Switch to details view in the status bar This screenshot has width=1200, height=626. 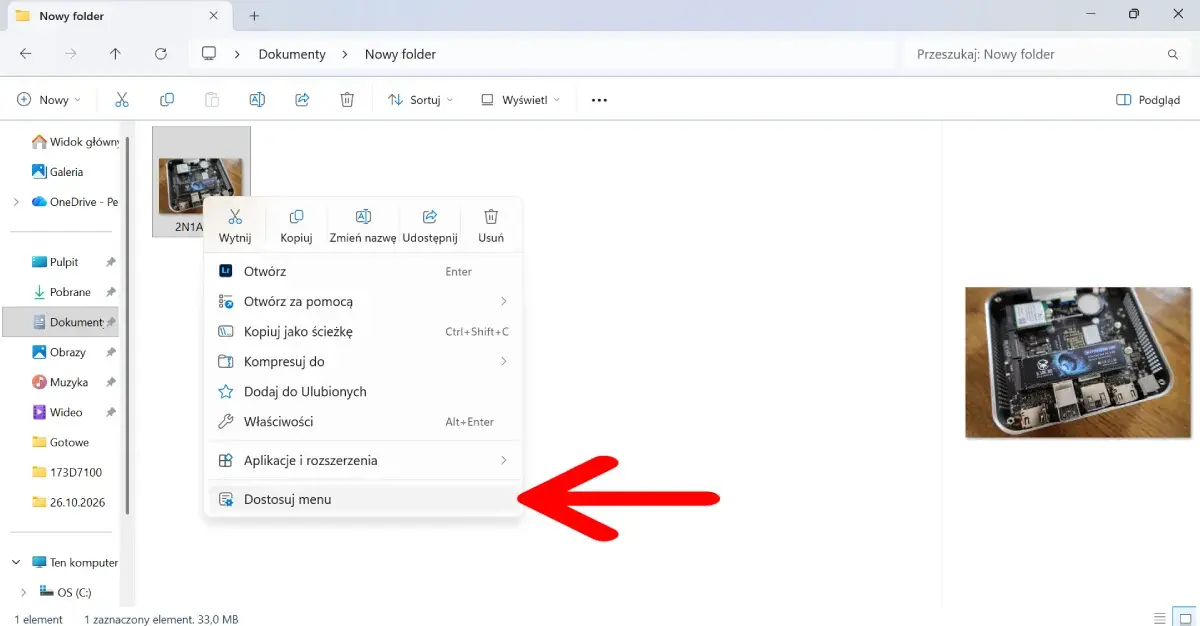point(1159,619)
